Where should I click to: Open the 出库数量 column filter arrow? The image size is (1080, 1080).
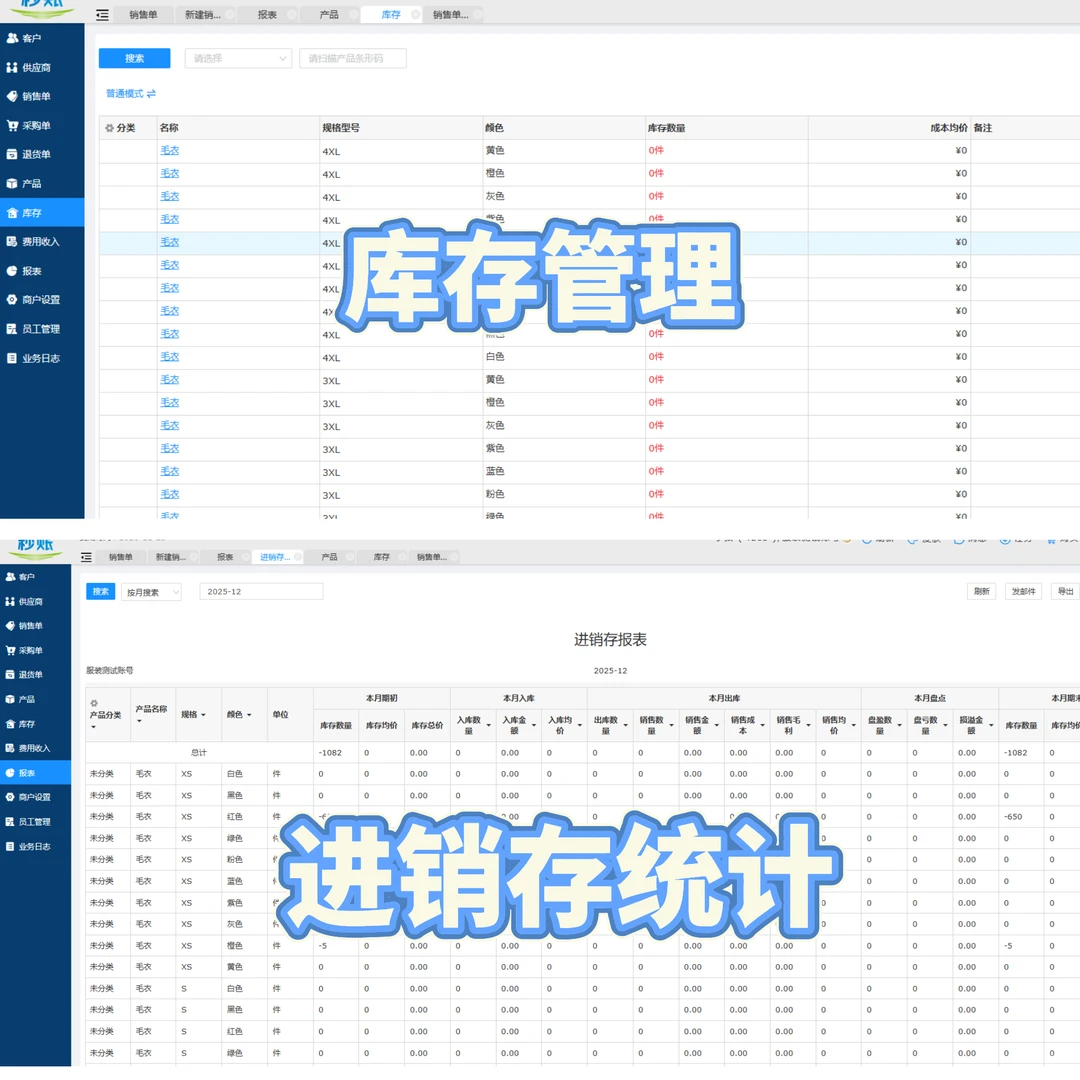(625, 725)
